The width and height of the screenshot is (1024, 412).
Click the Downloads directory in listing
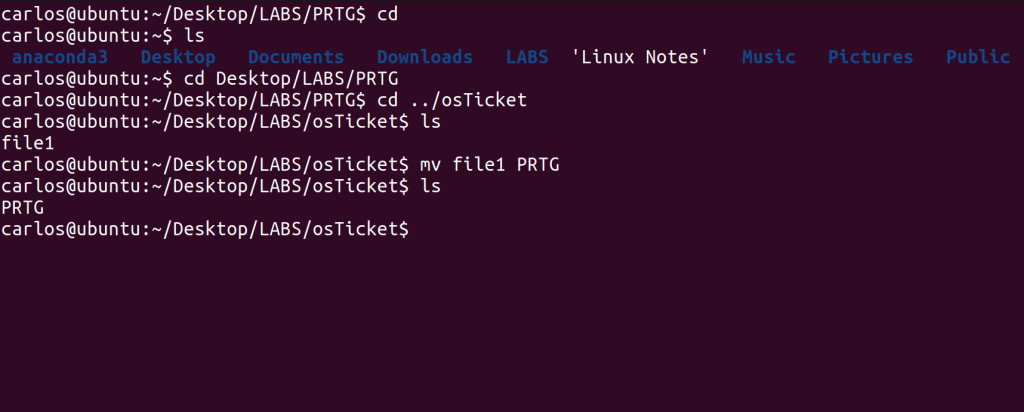(x=424, y=57)
